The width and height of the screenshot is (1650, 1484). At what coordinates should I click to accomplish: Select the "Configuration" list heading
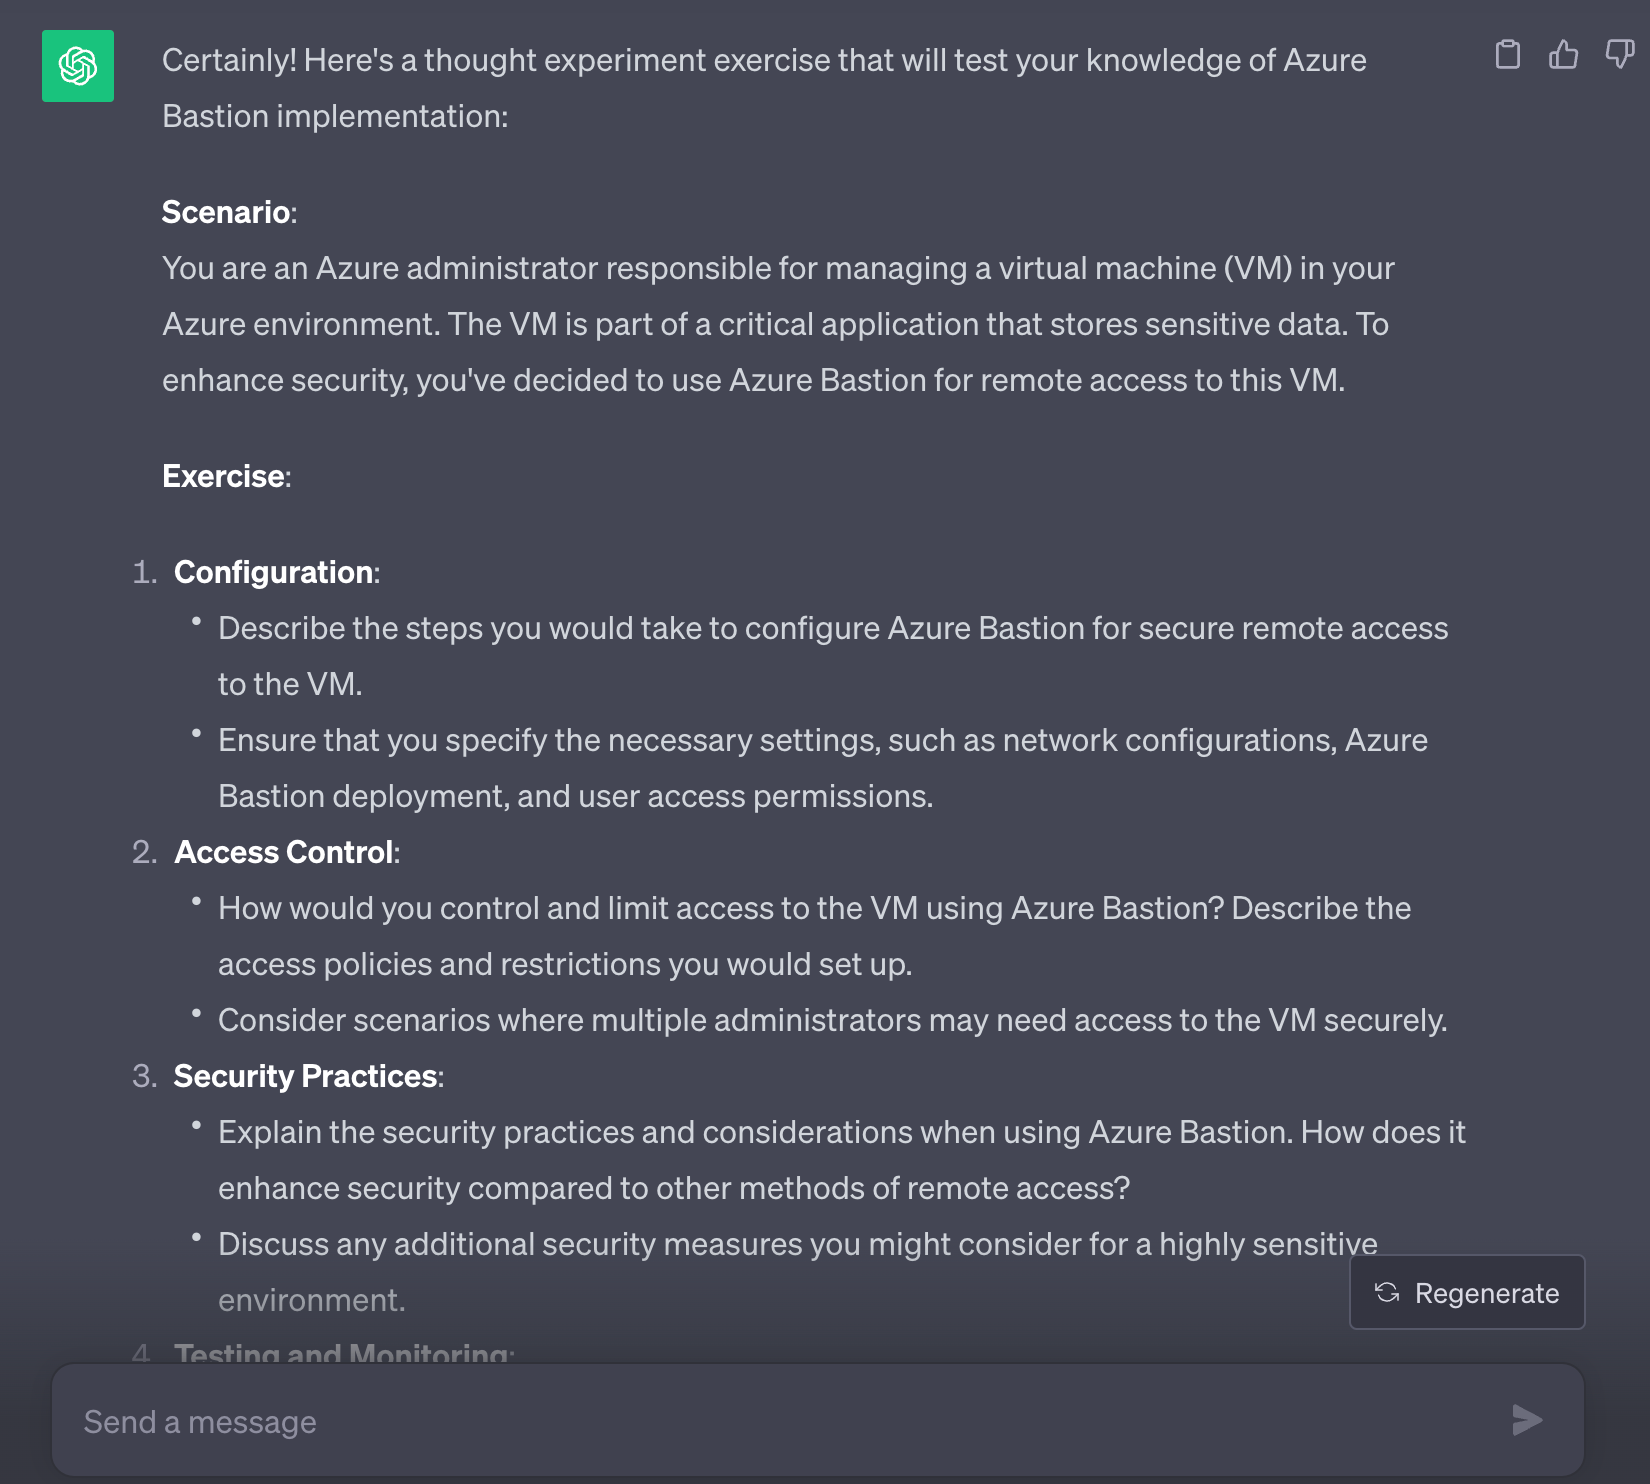click(x=274, y=572)
